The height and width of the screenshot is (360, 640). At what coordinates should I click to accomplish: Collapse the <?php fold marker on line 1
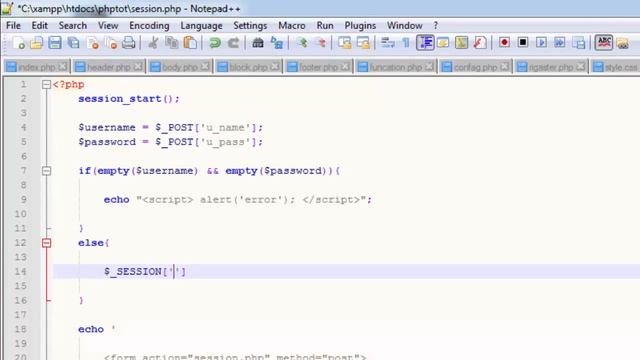[47, 84]
